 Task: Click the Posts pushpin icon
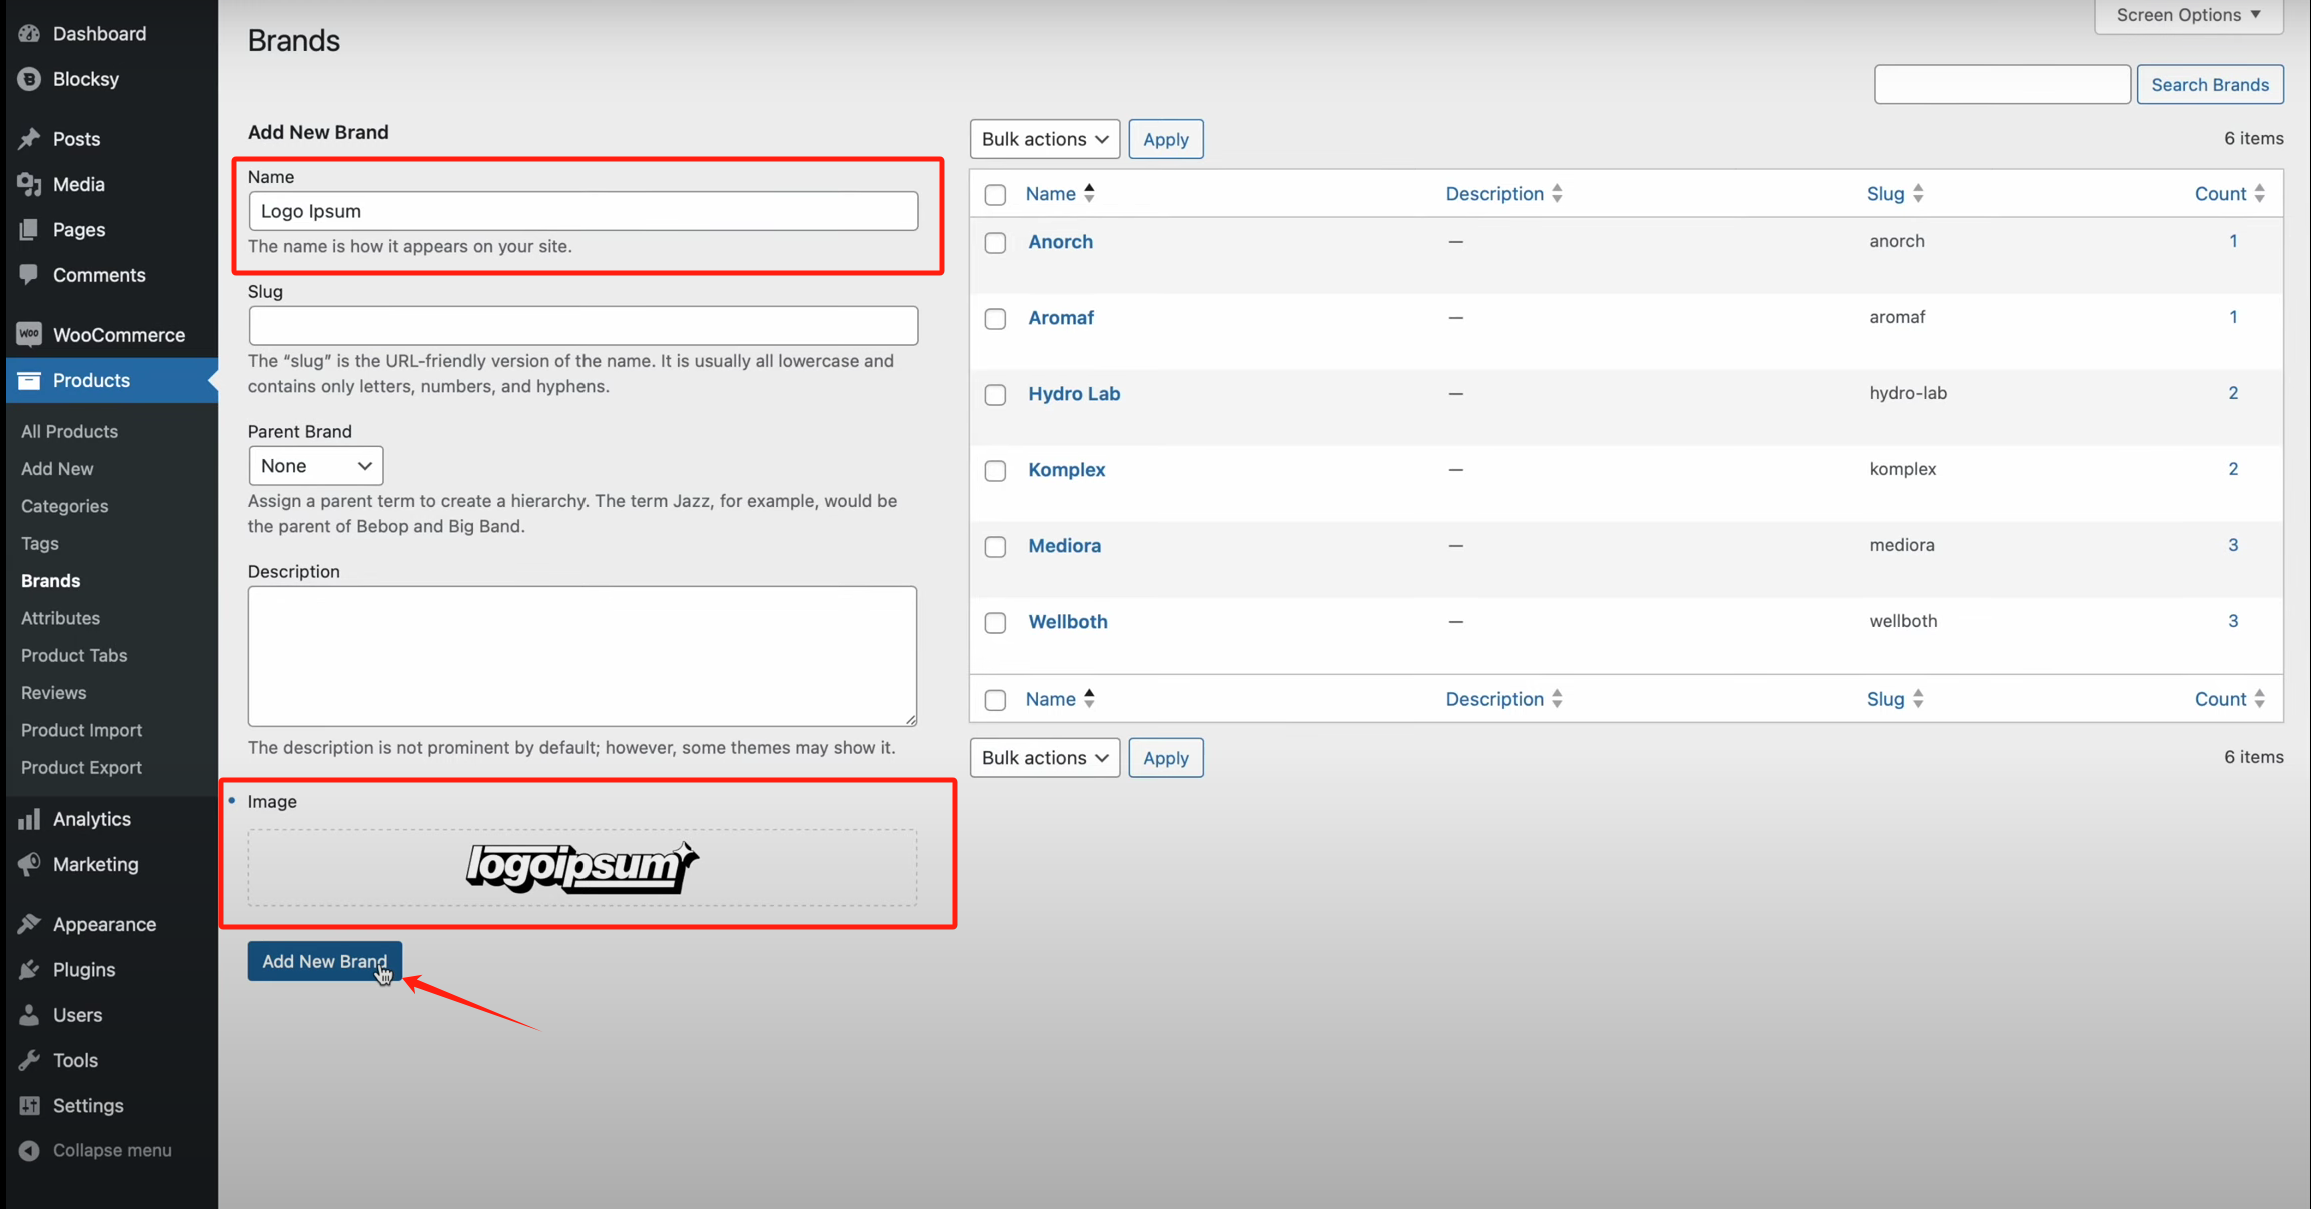tap(29, 139)
